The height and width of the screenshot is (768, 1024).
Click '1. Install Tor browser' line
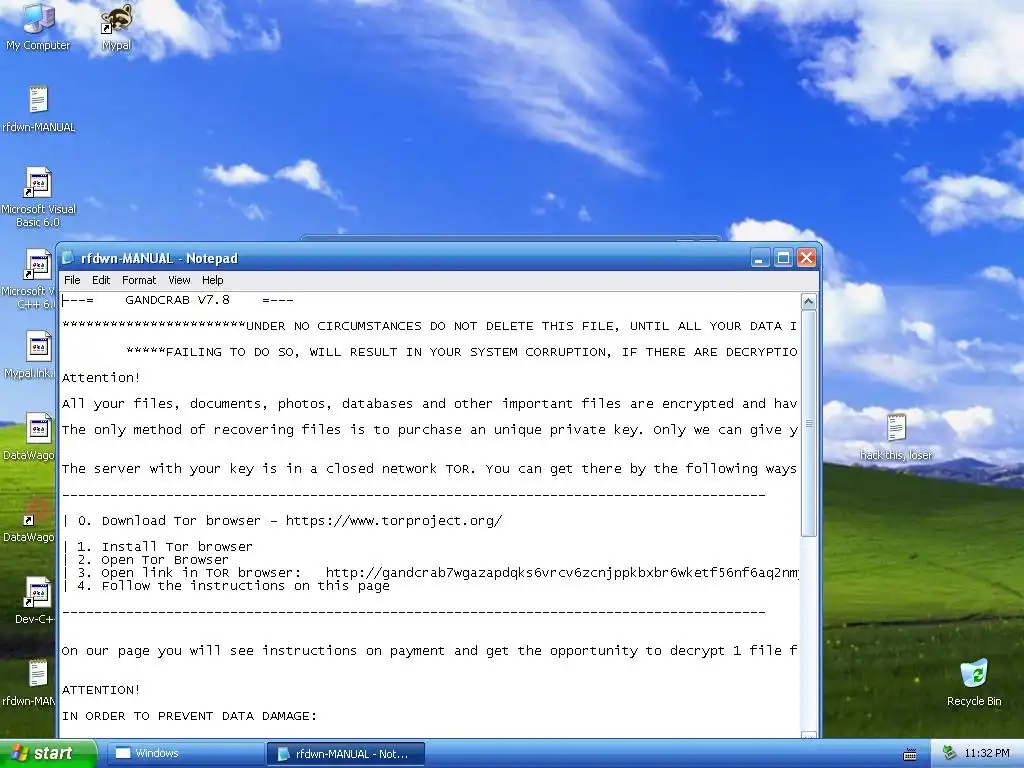pos(165,547)
